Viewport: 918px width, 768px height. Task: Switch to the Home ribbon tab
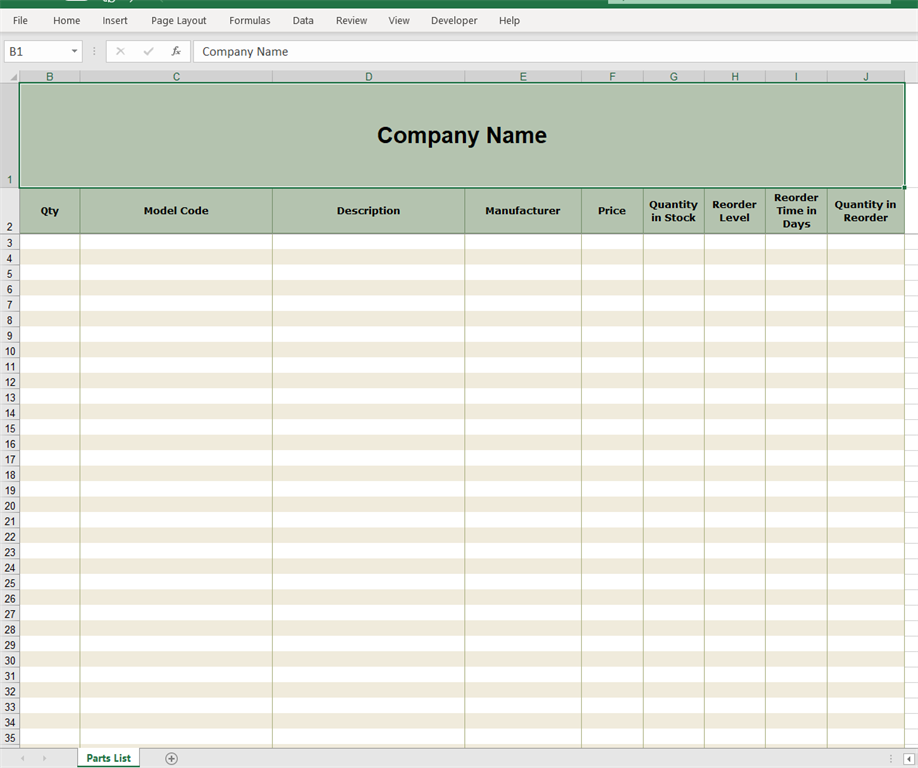pyautogui.click(x=66, y=20)
